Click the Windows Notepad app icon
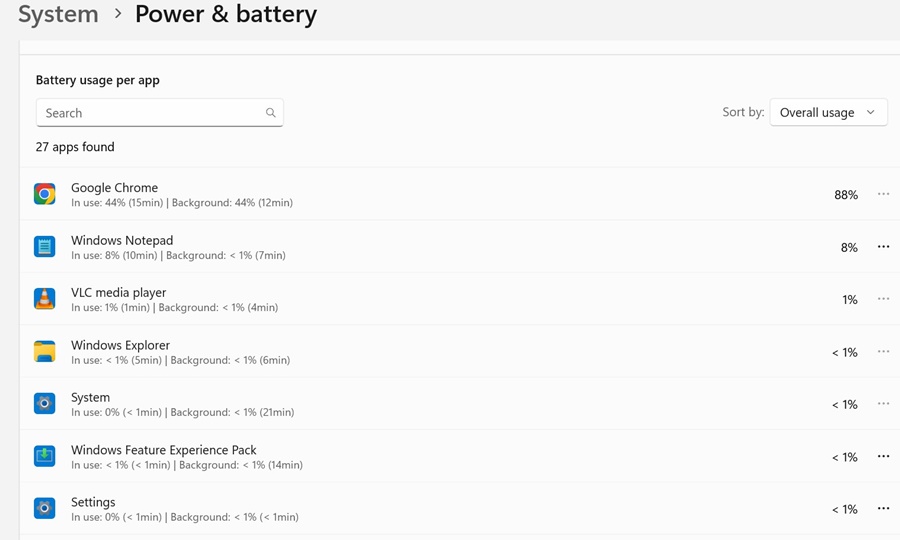The width and height of the screenshot is (900, 540). [x=44, y=246]
